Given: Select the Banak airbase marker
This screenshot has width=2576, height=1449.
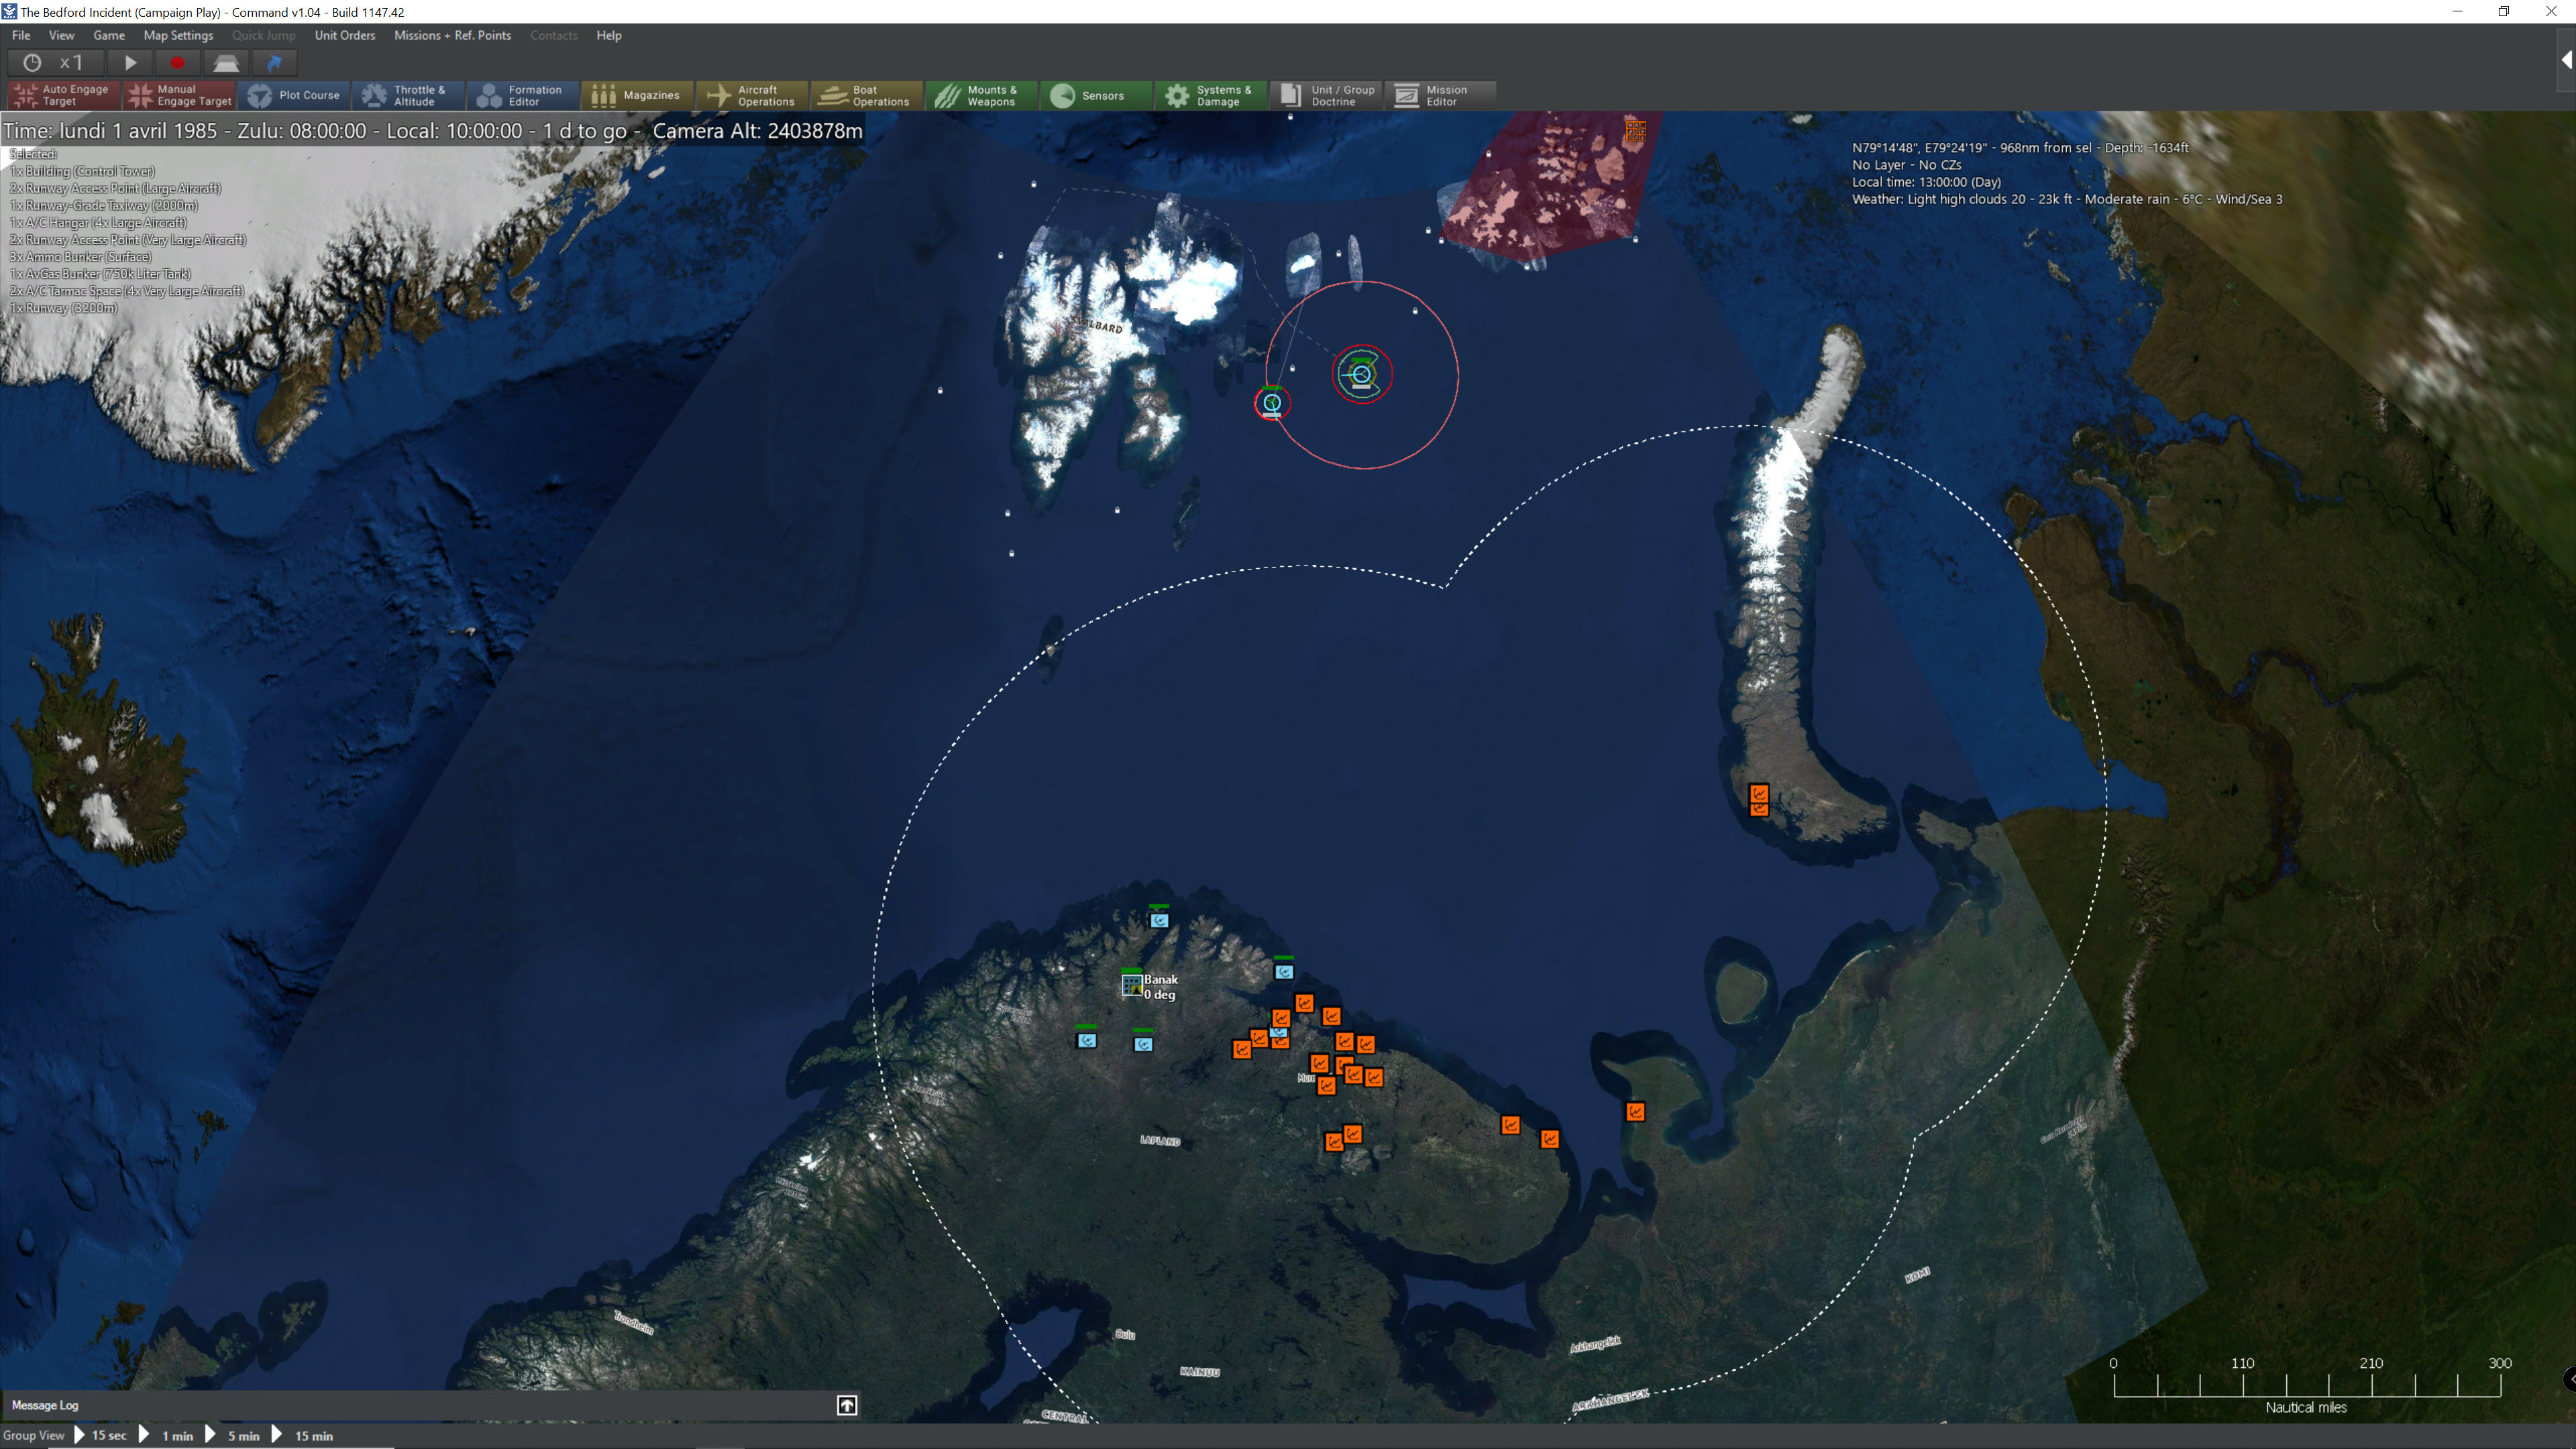Looking at the screenshot, I should 1131,985.
